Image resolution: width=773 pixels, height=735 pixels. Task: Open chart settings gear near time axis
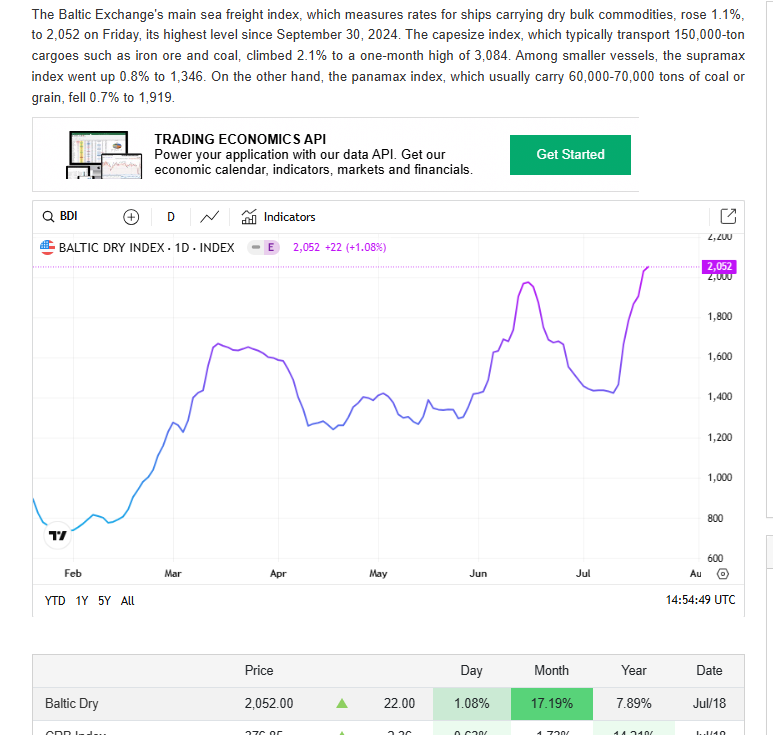pyautogui.click(x=724, y=574)
